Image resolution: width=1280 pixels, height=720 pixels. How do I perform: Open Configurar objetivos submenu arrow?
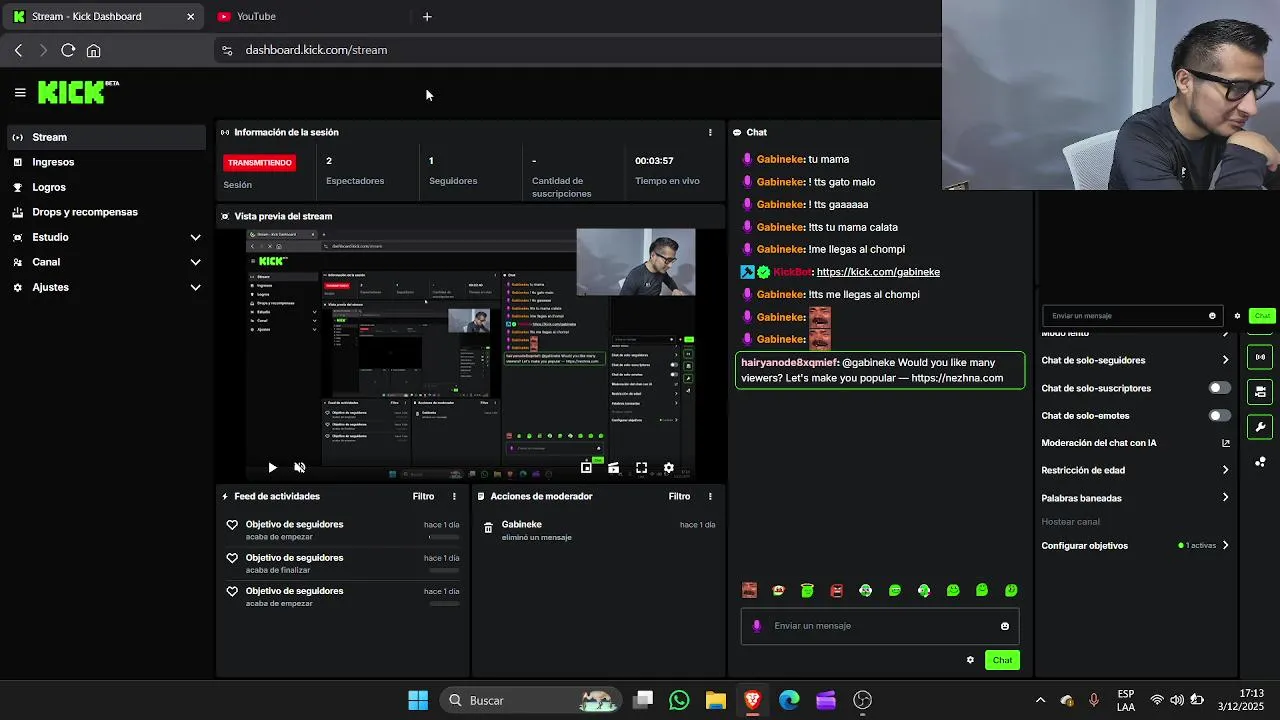point(1225,546)
